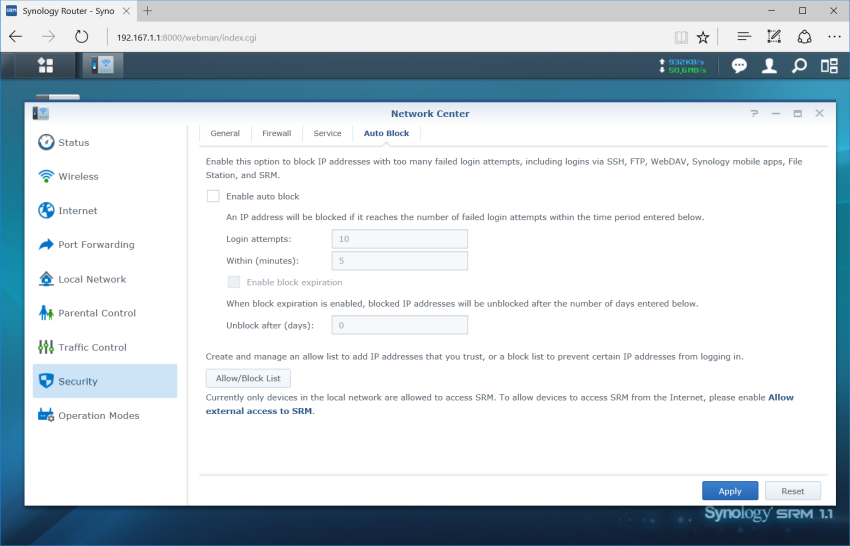
Task: Open the user options person icon
Action: 769,66
